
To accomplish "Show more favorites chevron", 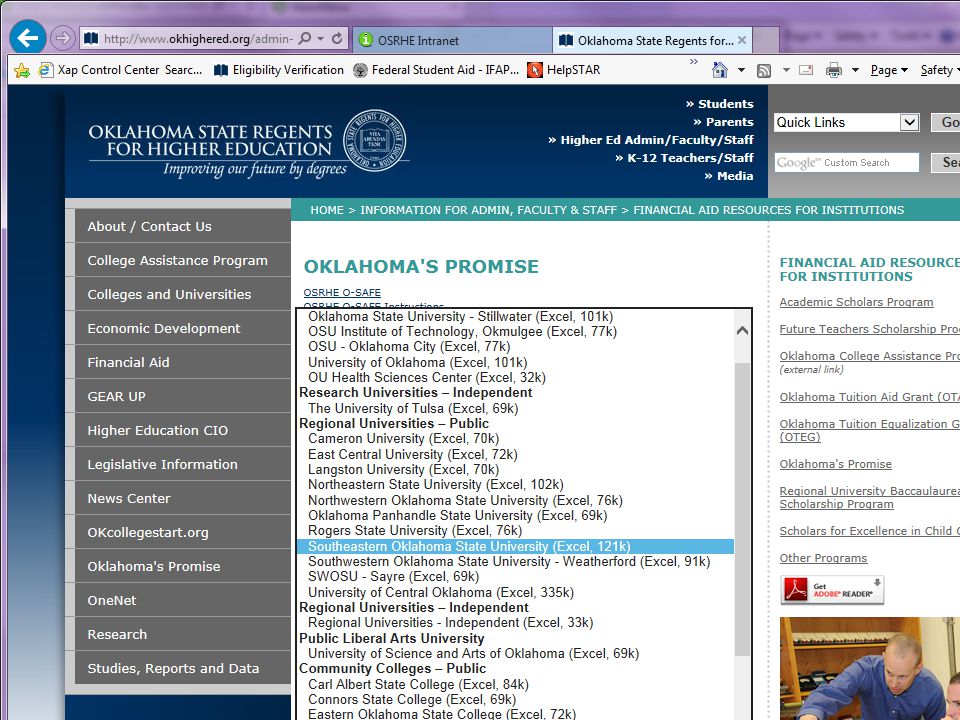I will (x=694, y=61).
